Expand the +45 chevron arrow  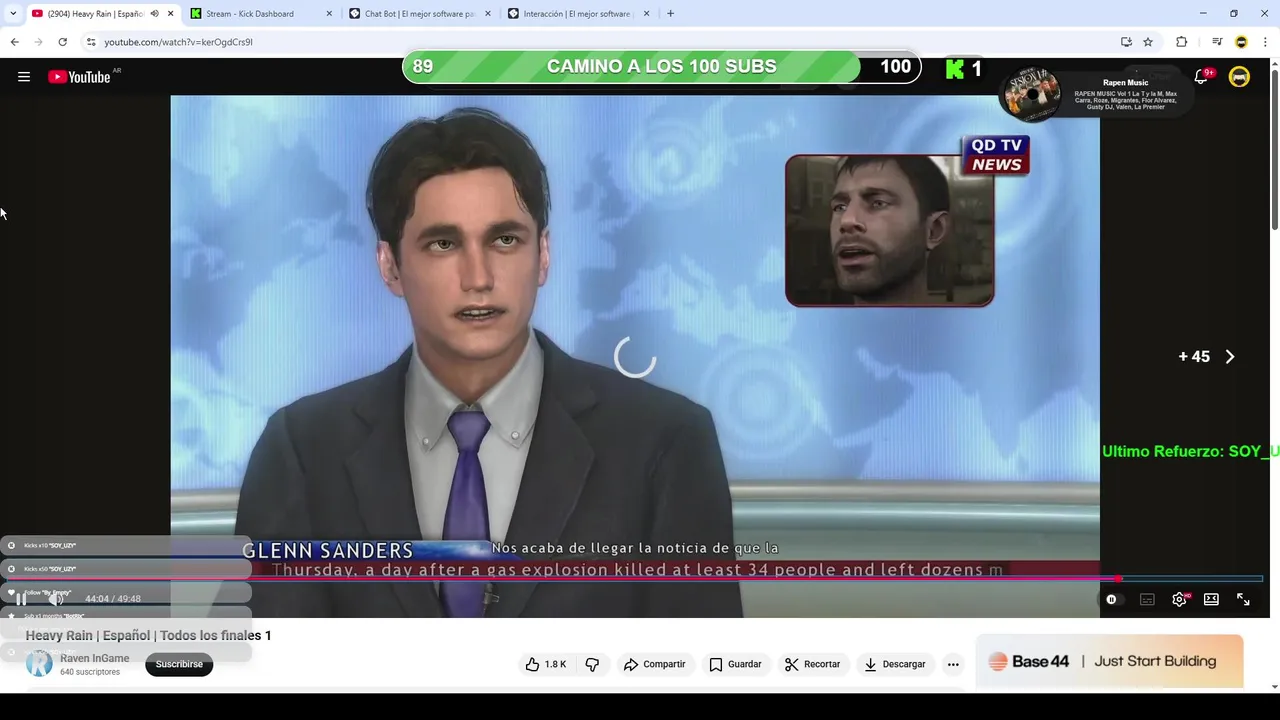pos(1230,357)
